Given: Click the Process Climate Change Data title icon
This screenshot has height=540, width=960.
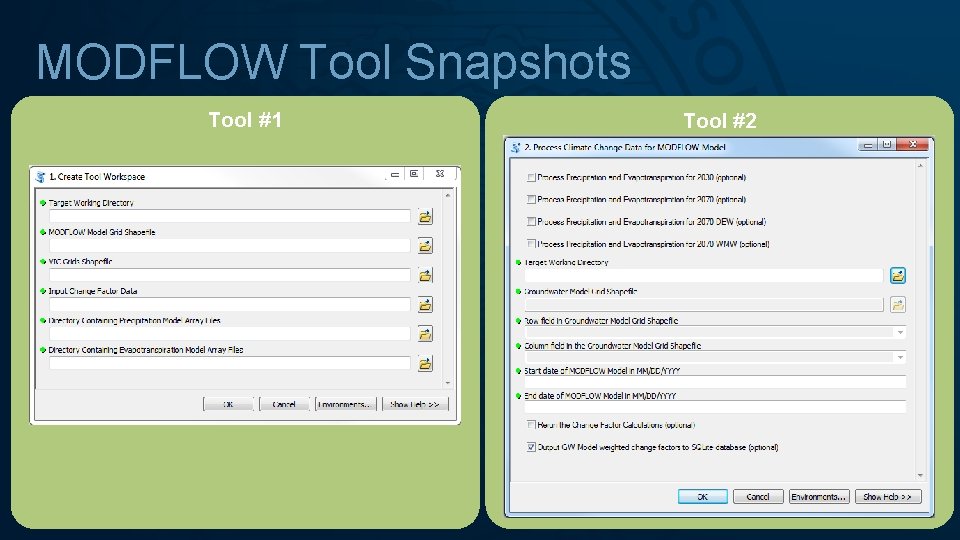Looking at the screenshot, I should pyautogui.click(x=516, y=148).
